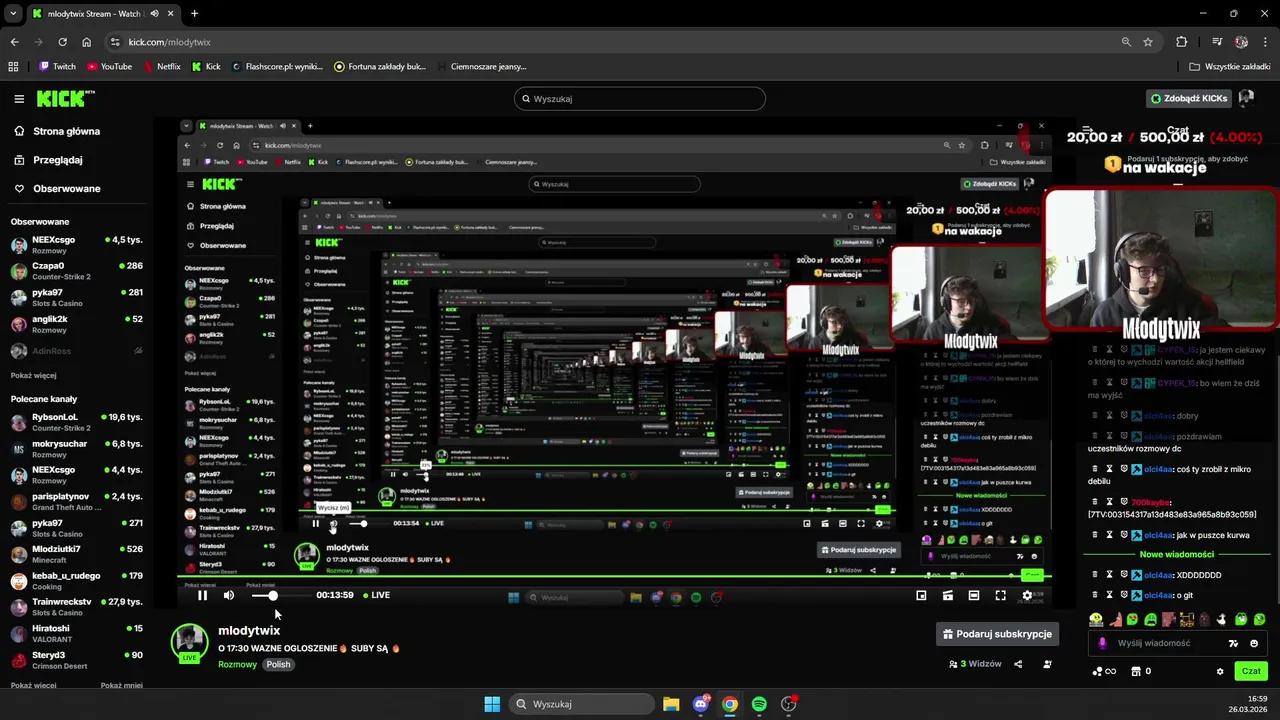Open the Twitch bookmark

(57, 66)
